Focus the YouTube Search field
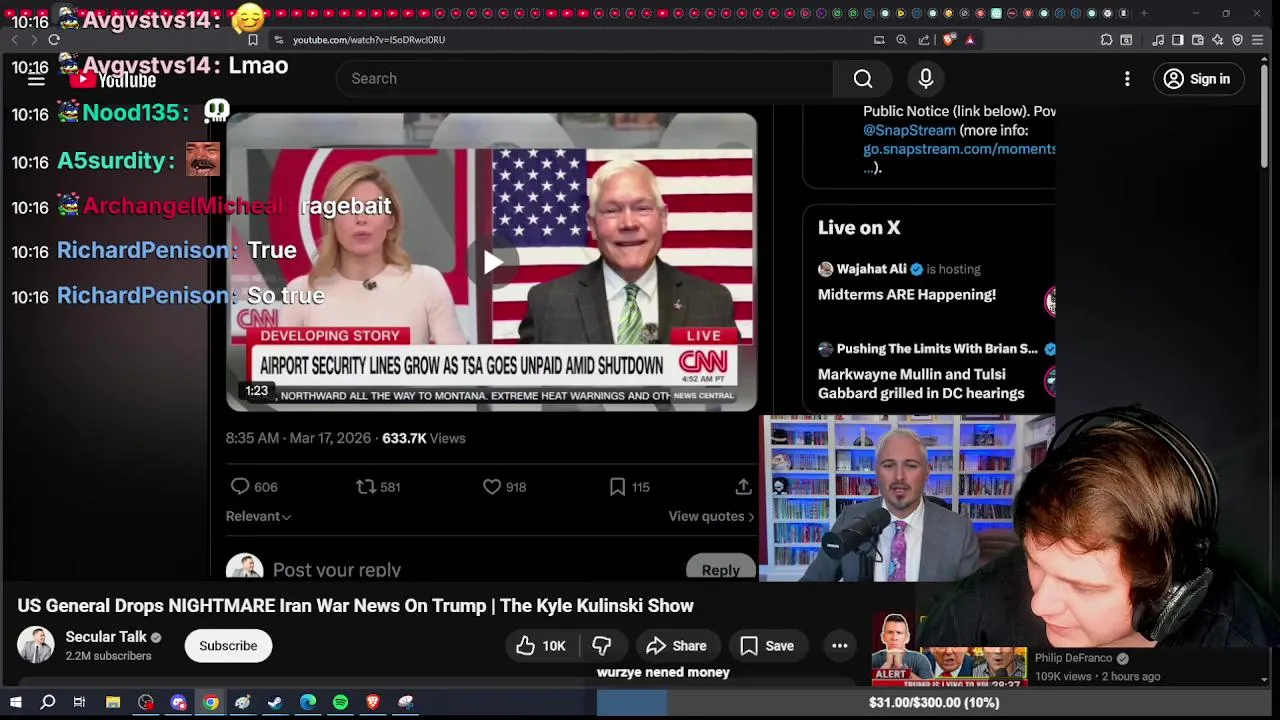Screen dimensions: 1280x720 [585, 79]
